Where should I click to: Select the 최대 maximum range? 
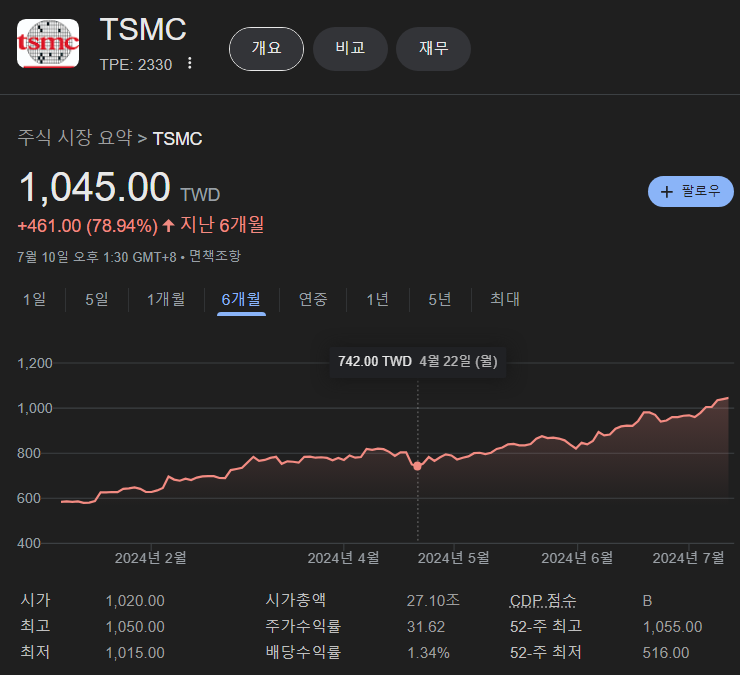(505, 299)
